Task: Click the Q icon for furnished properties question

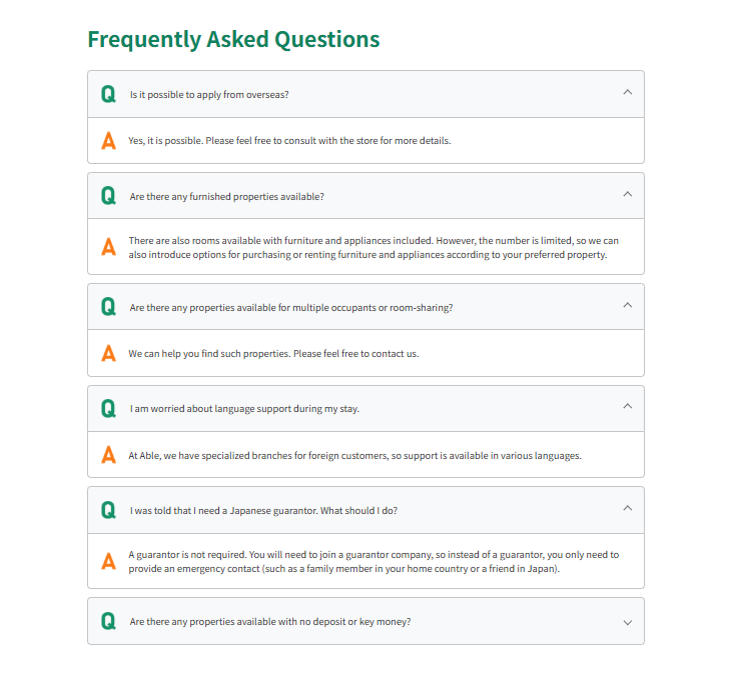Action: [108, 196]
